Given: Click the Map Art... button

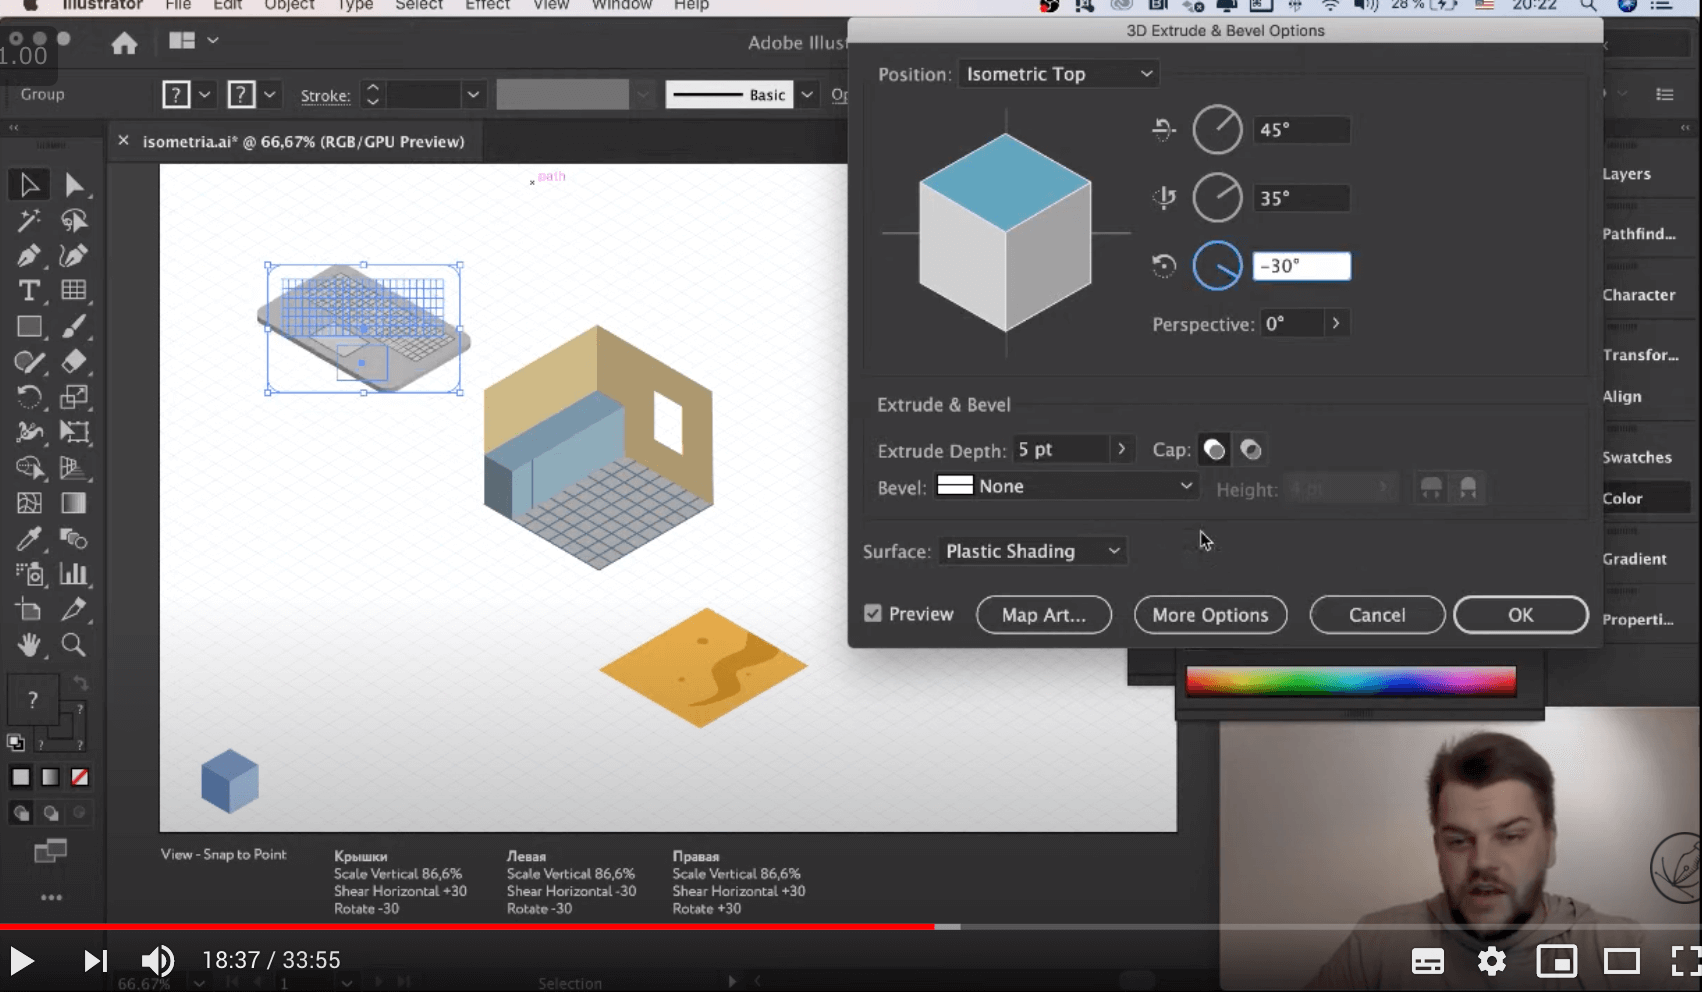Looking at the screenshot, I should (x=1043, y=615).
